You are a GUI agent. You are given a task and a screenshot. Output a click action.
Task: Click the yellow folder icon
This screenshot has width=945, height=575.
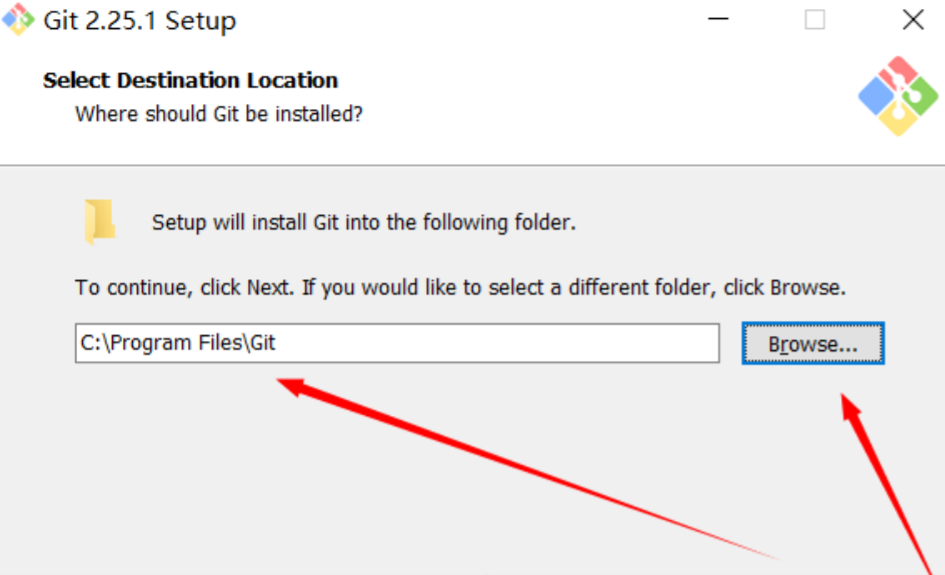point(99,221)
